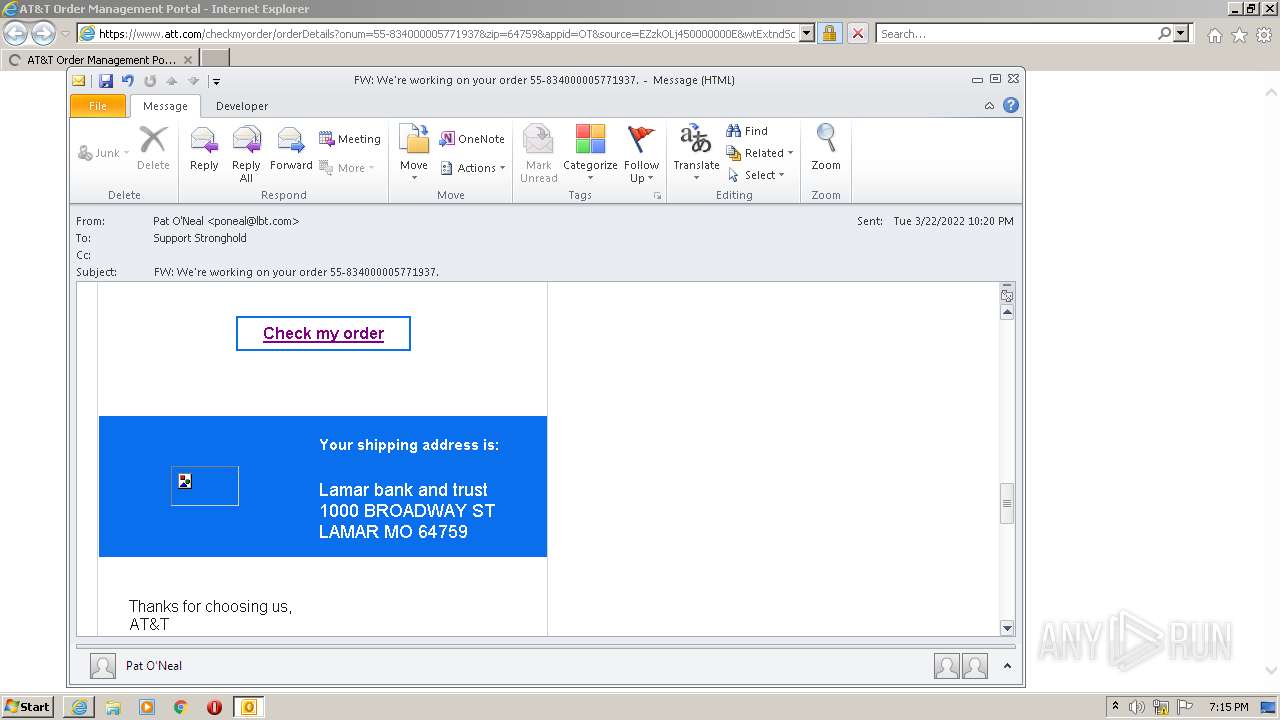Close the AT&T Order Management Portal tab

tap(187, 60)
